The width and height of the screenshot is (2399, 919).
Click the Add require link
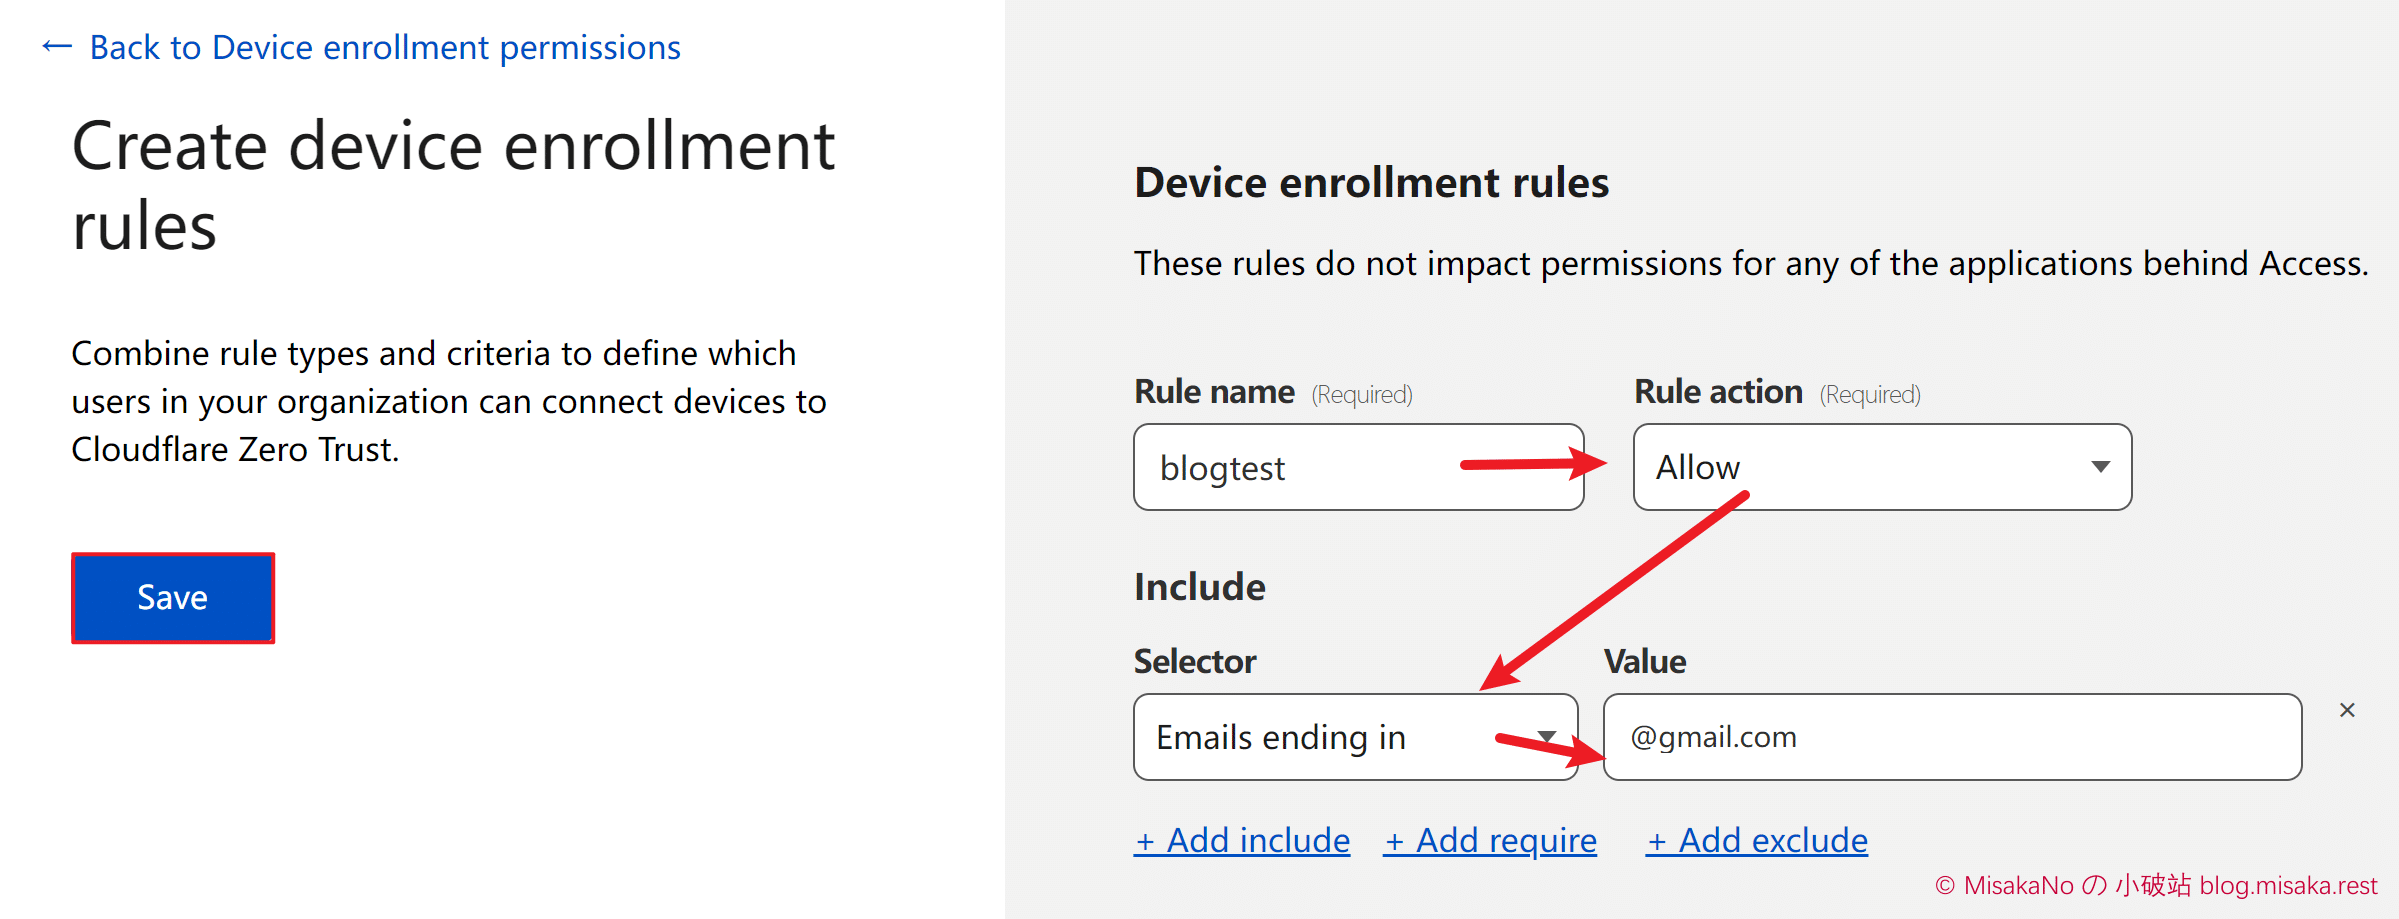1490,840
